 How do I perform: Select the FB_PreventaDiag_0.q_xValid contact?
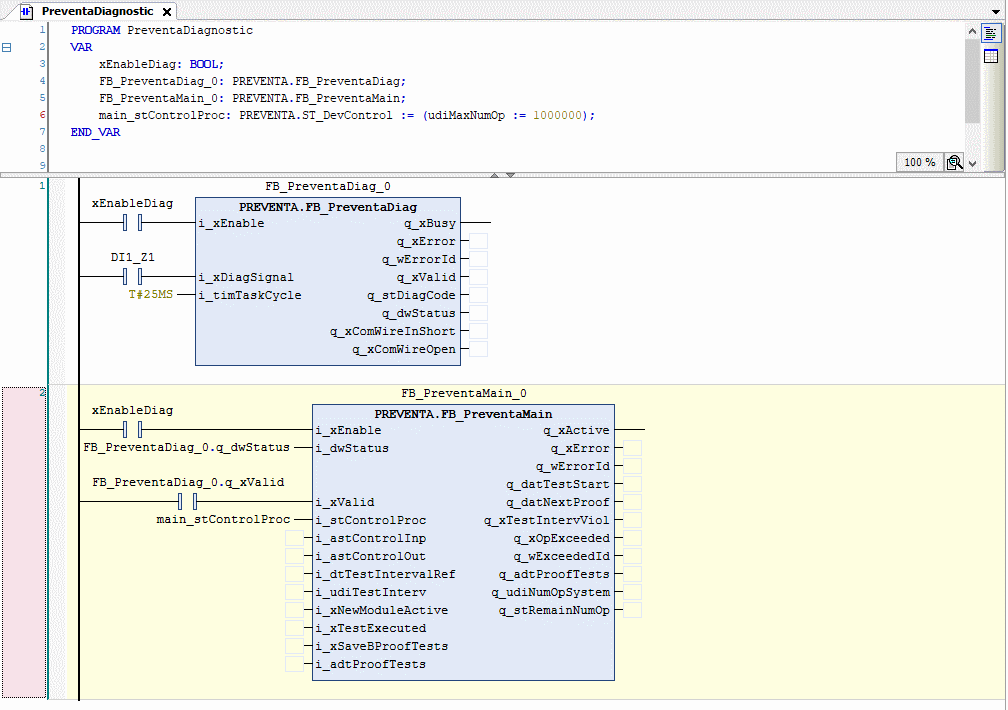188,502
